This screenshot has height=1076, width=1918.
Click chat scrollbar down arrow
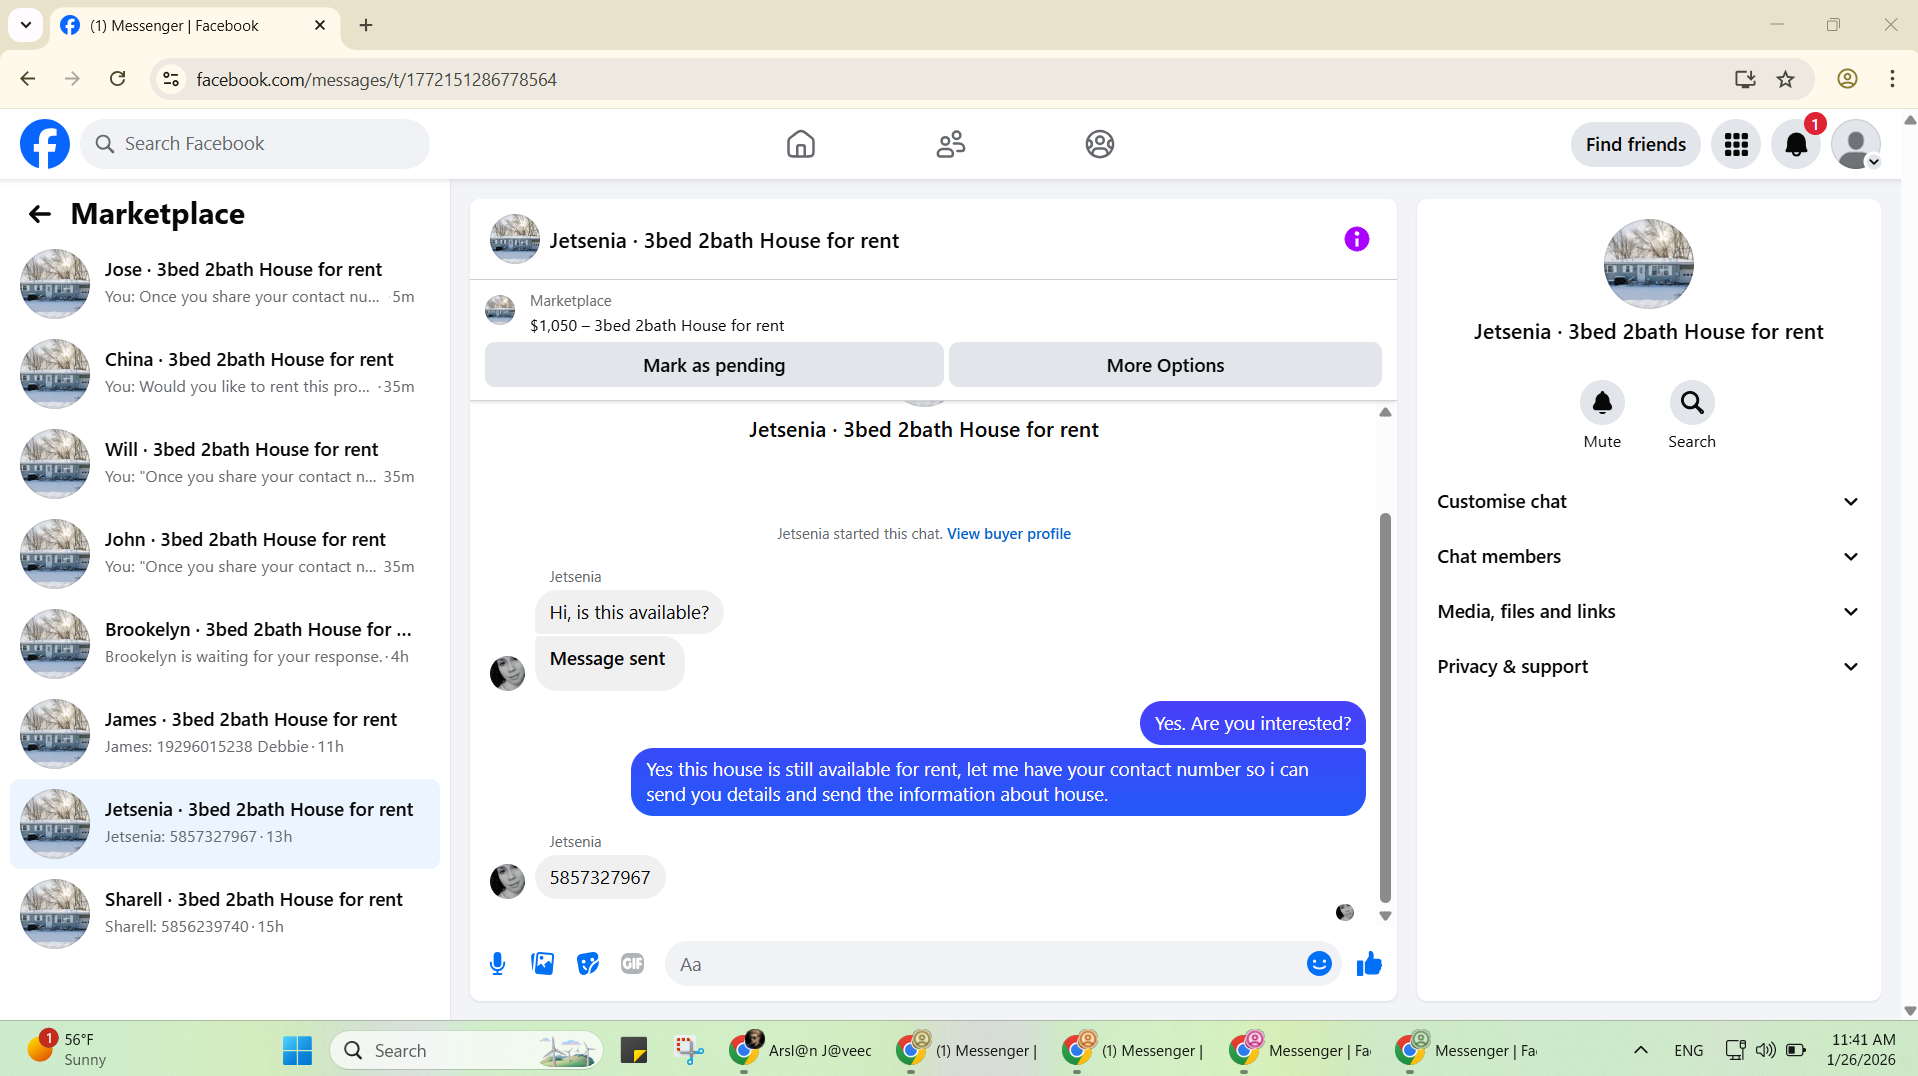pyautogui.click(x=1385, y=915)
